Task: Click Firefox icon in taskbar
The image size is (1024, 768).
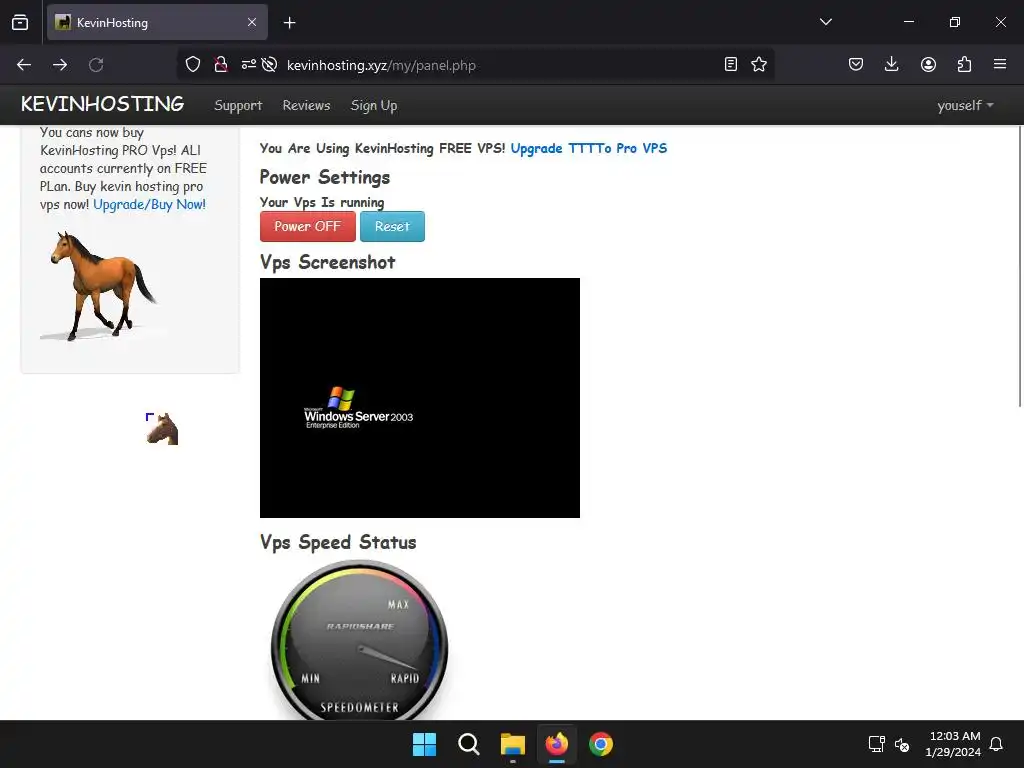Action: point(557,744)
